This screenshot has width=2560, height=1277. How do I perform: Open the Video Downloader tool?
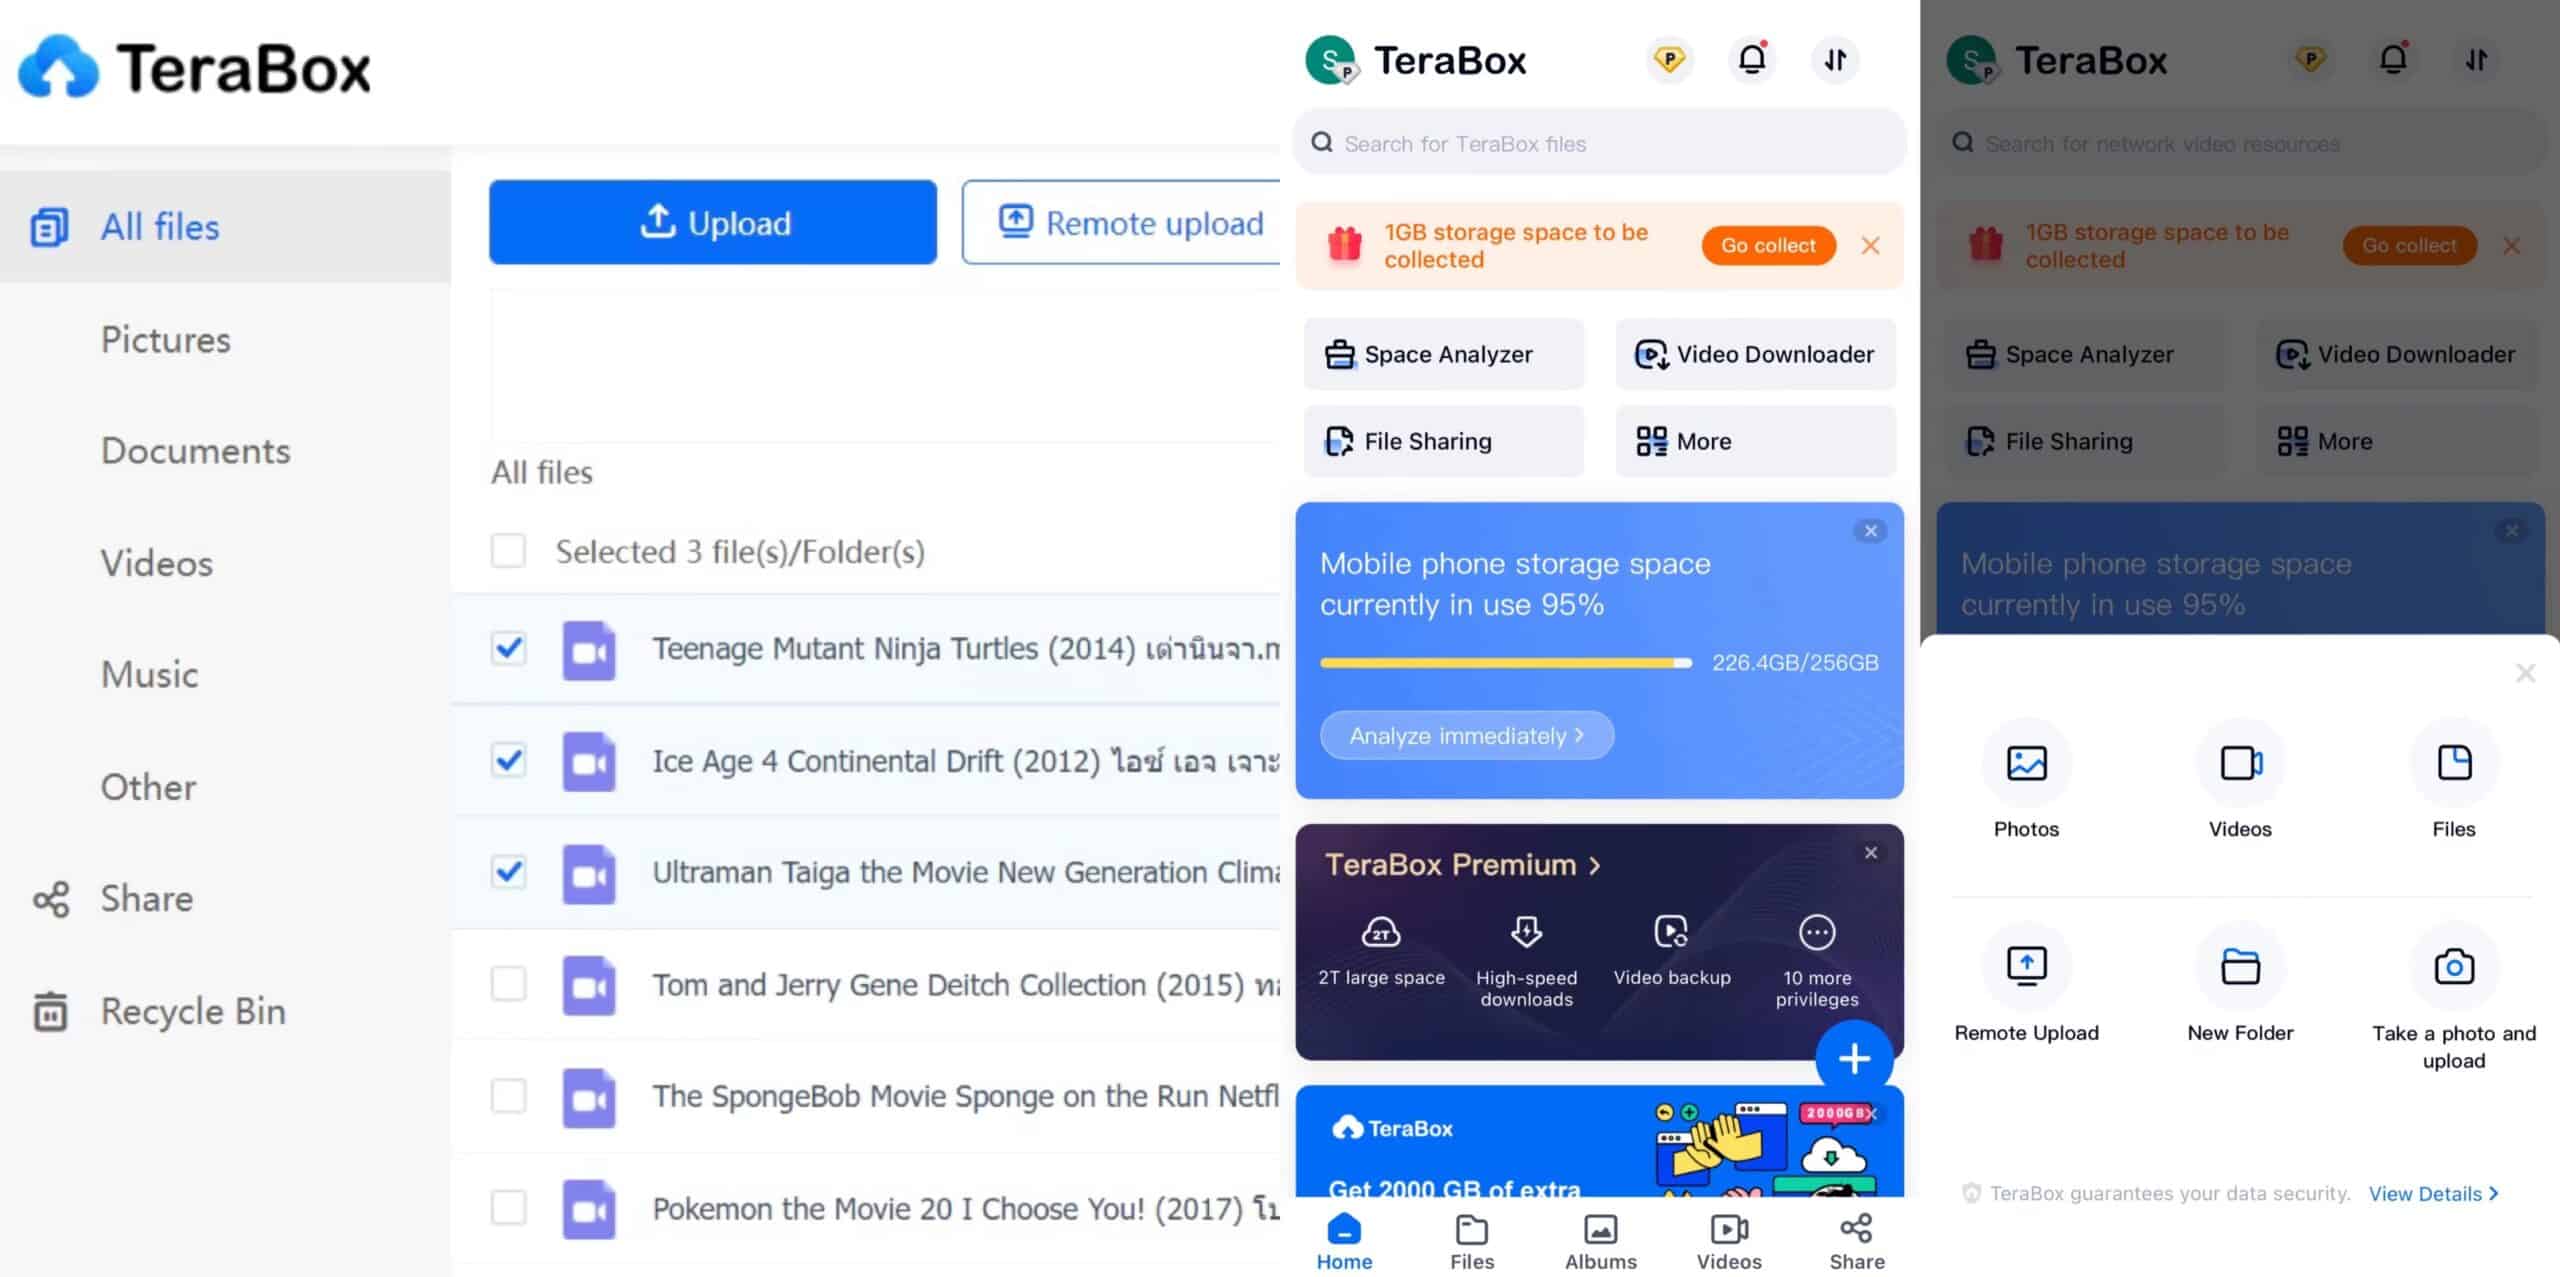tap(1757, 354)
